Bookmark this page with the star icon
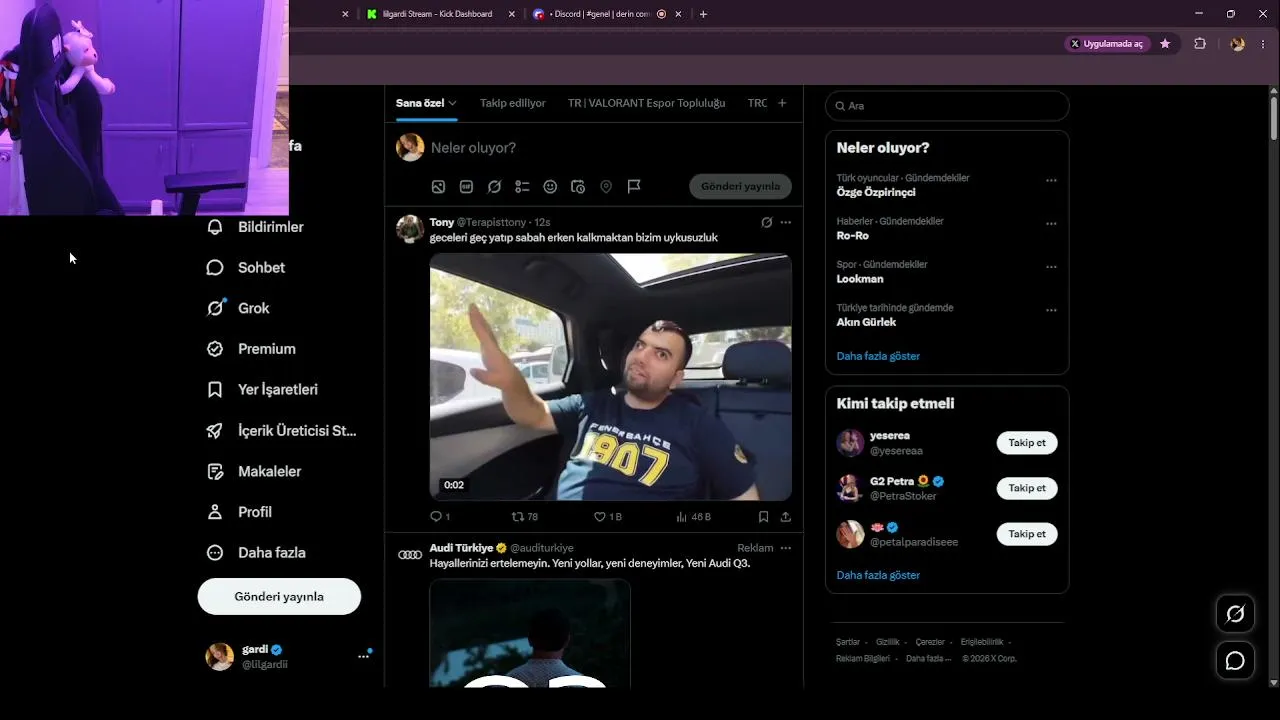 tap(1165, 44)
